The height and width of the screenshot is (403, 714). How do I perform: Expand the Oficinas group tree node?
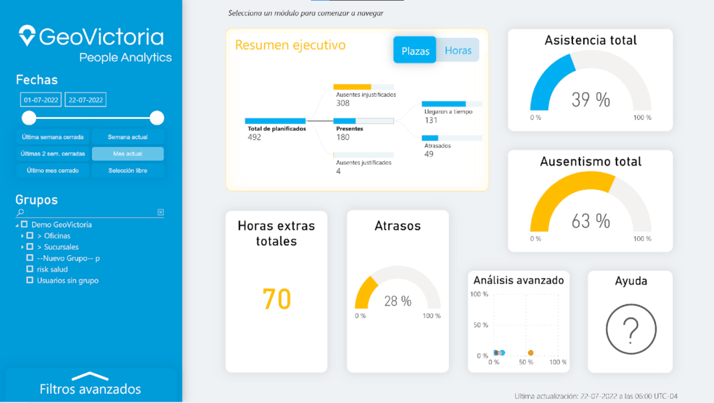pos(22,236)
